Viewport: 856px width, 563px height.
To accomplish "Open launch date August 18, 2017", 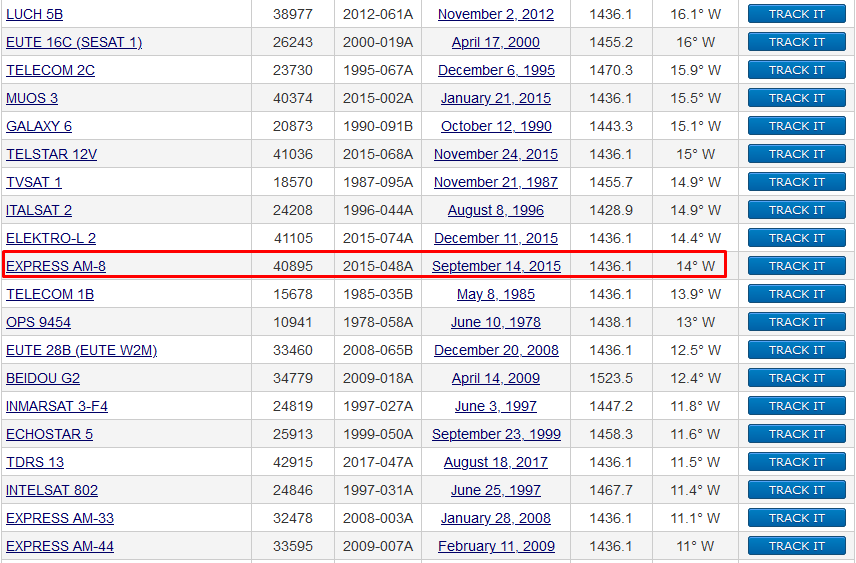I will coord(496,463).
